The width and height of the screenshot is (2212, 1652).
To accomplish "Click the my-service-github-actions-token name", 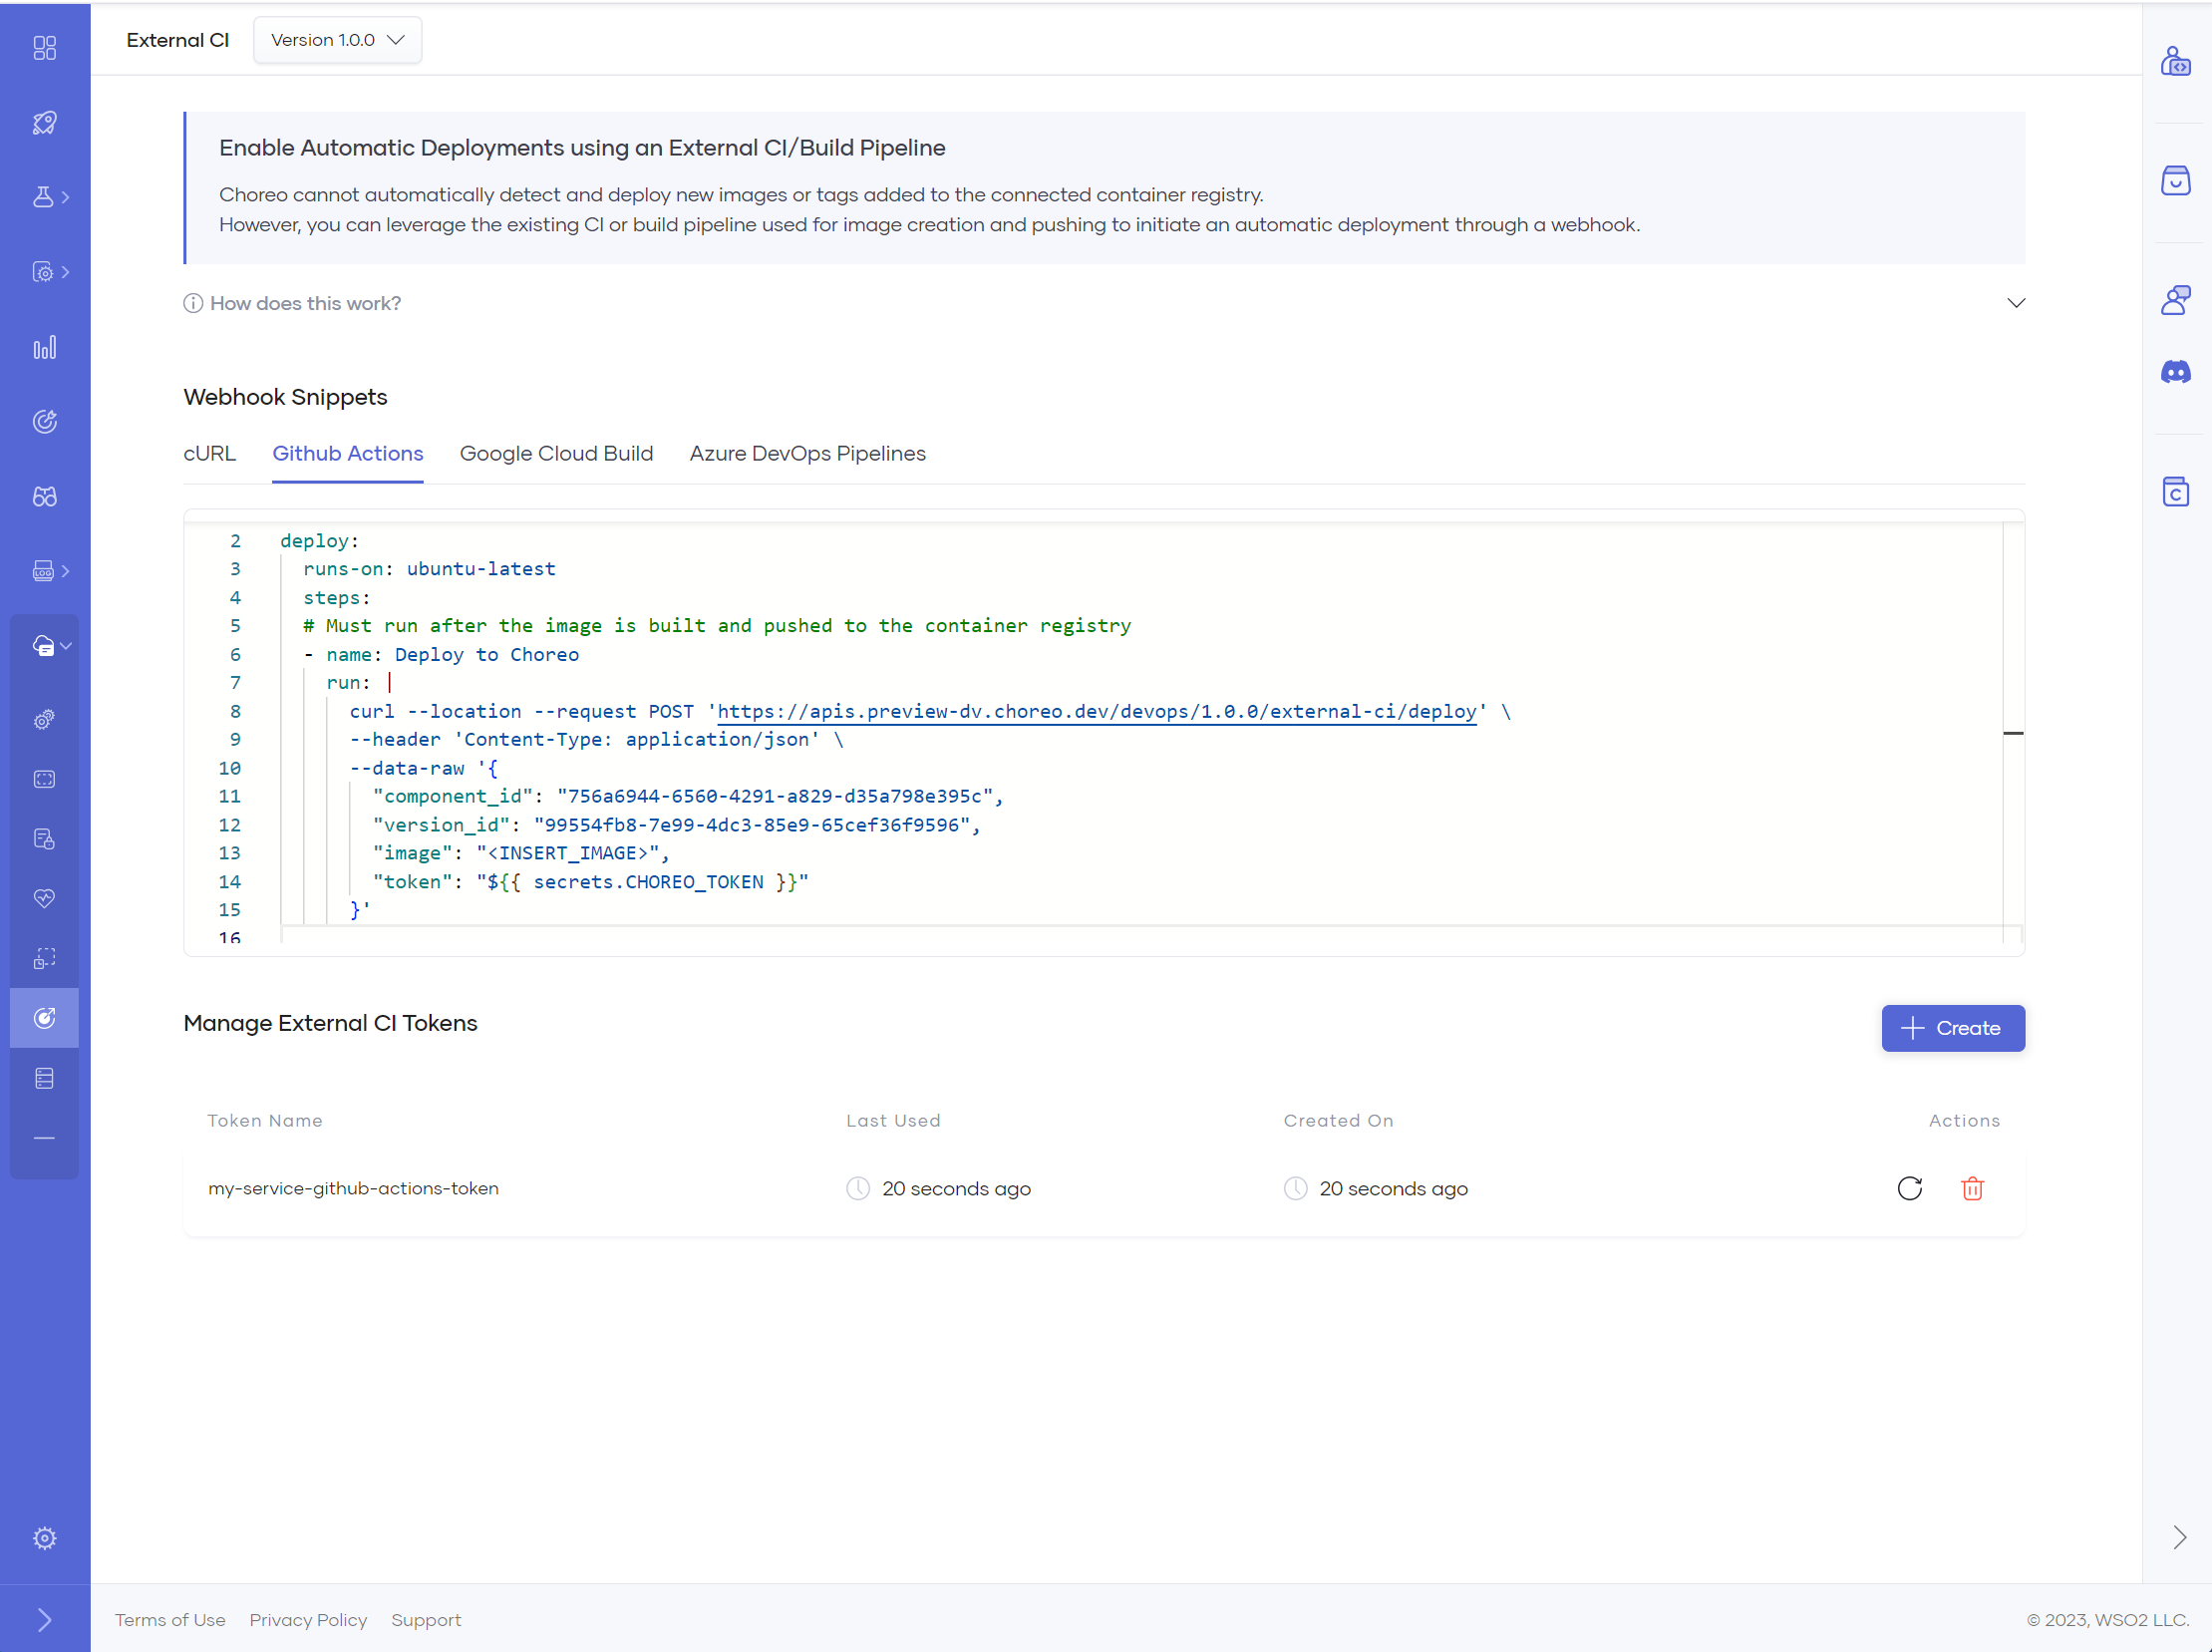I will [x=353, y=1188].
